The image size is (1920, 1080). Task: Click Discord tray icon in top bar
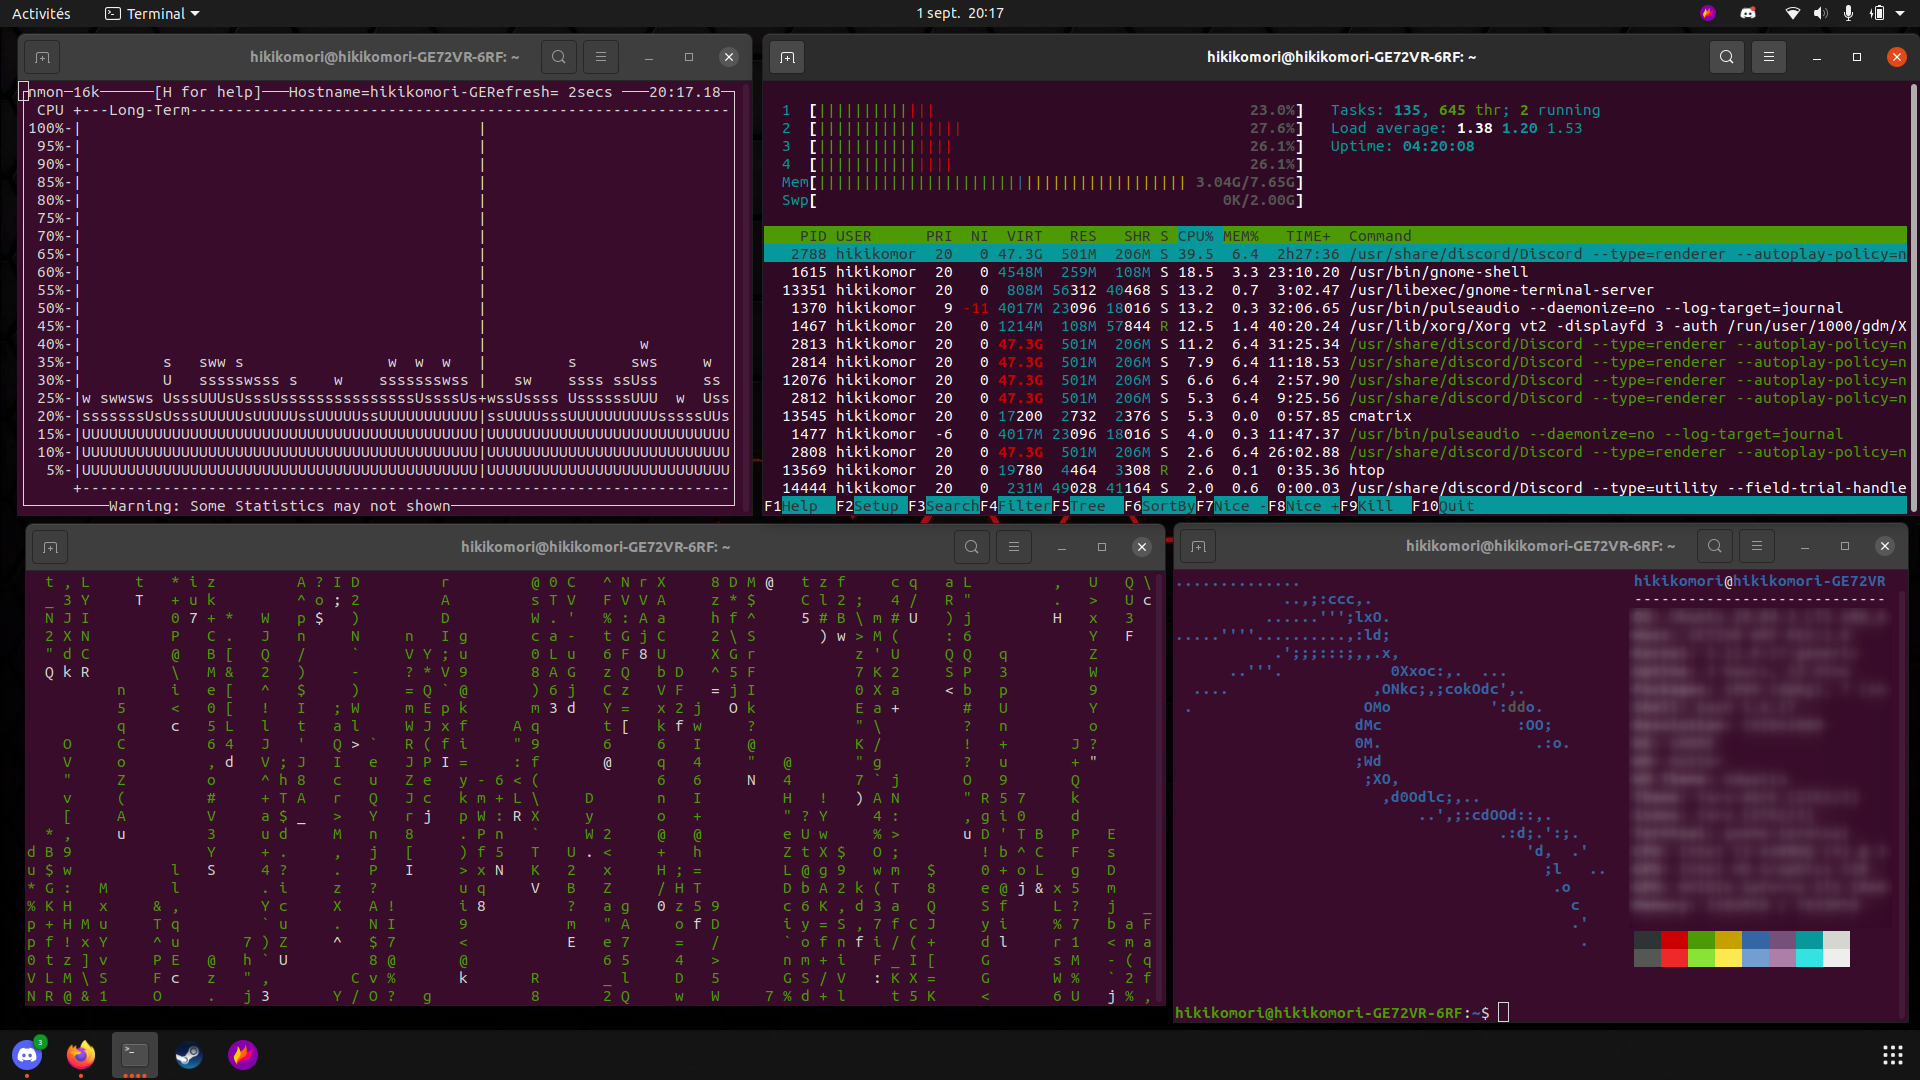(1748, 13)
